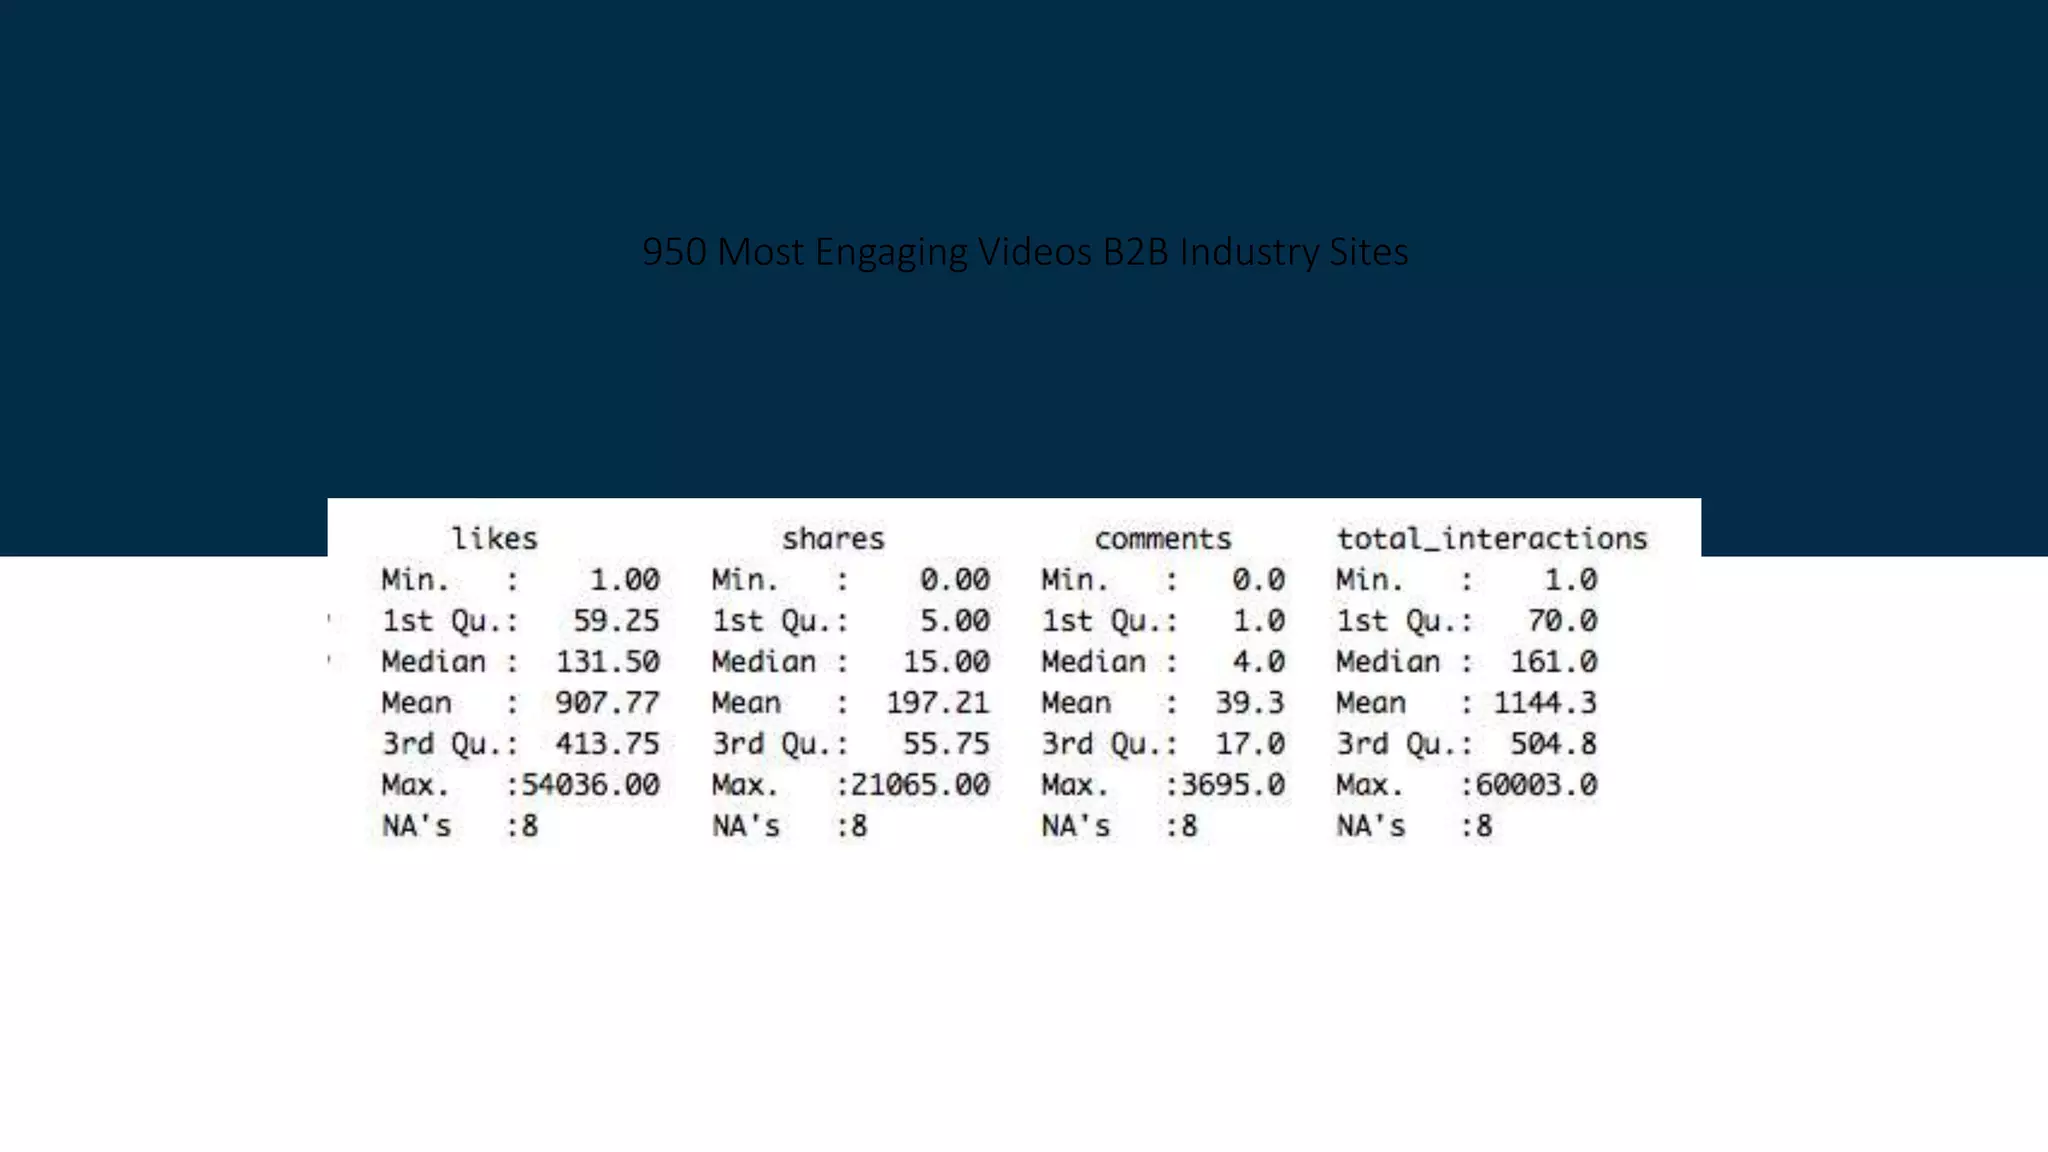Select the "likes" column header

[494, 539]
